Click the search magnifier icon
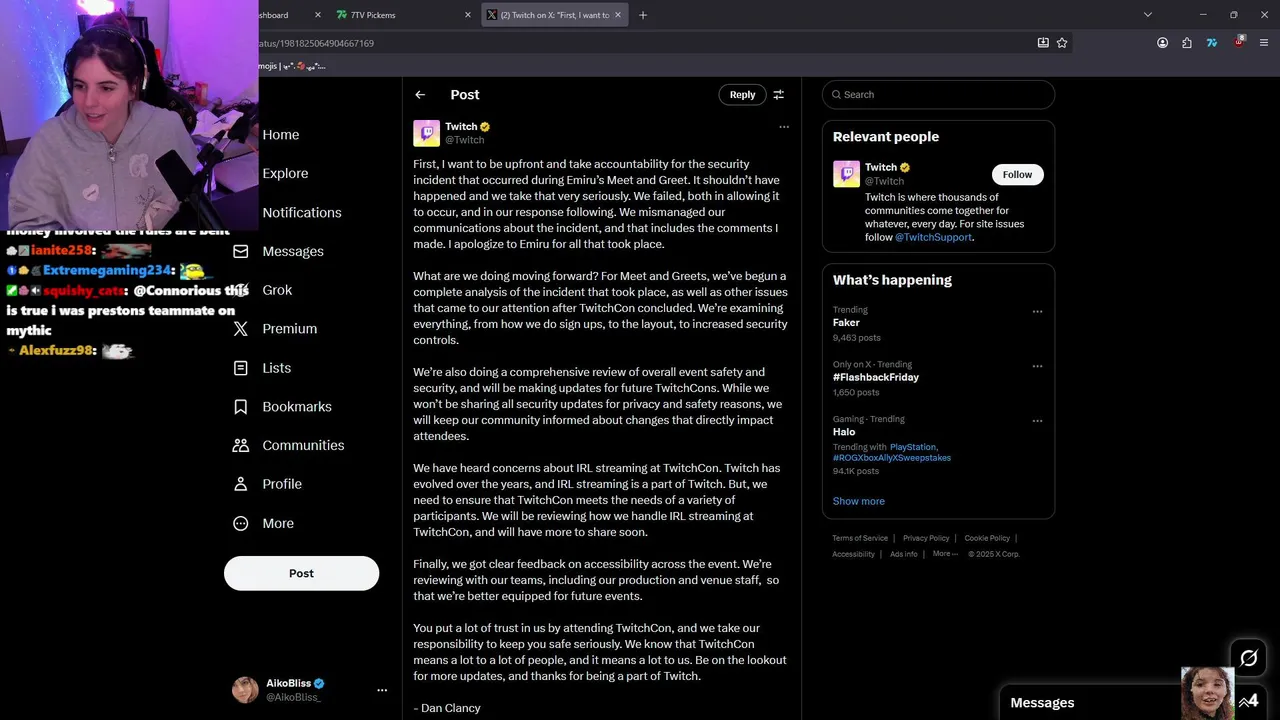1280x720 pixels. (x=836, y=95)
